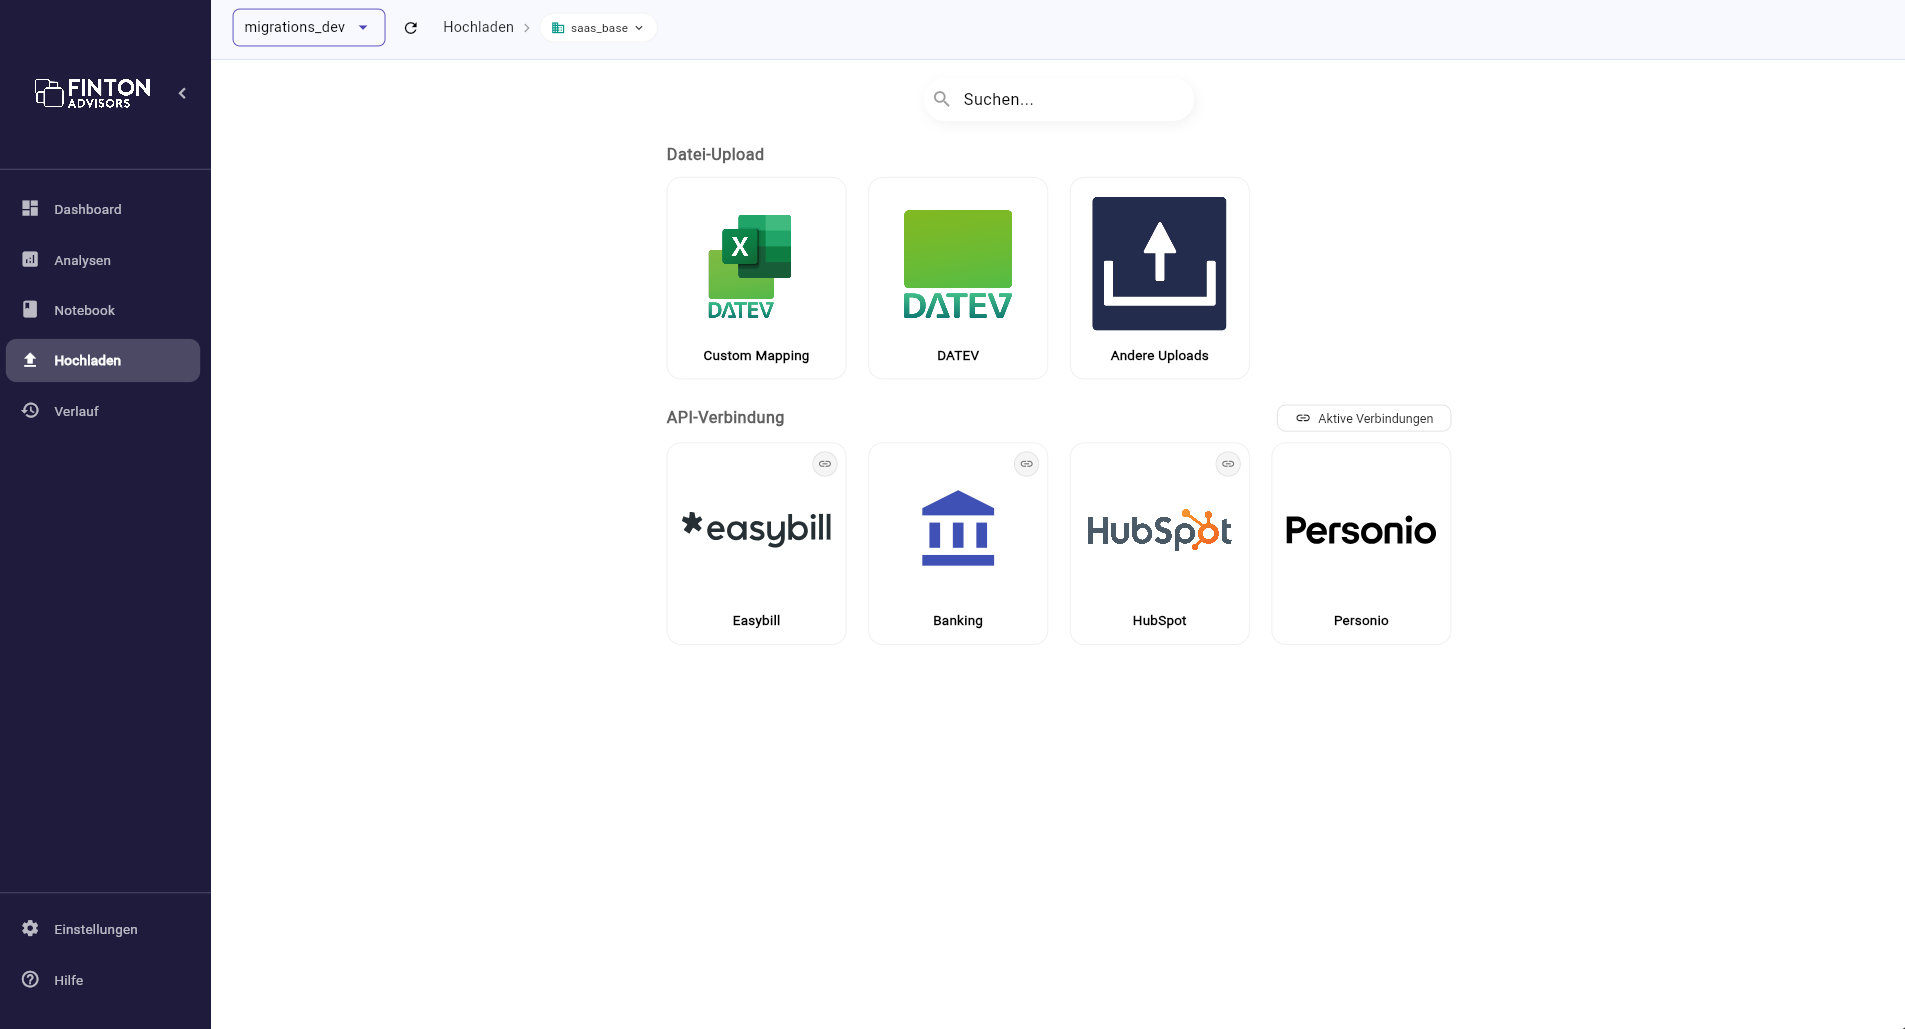Go to the Analysen section
The image size is (1905, 1029).
tap(103, 260)
